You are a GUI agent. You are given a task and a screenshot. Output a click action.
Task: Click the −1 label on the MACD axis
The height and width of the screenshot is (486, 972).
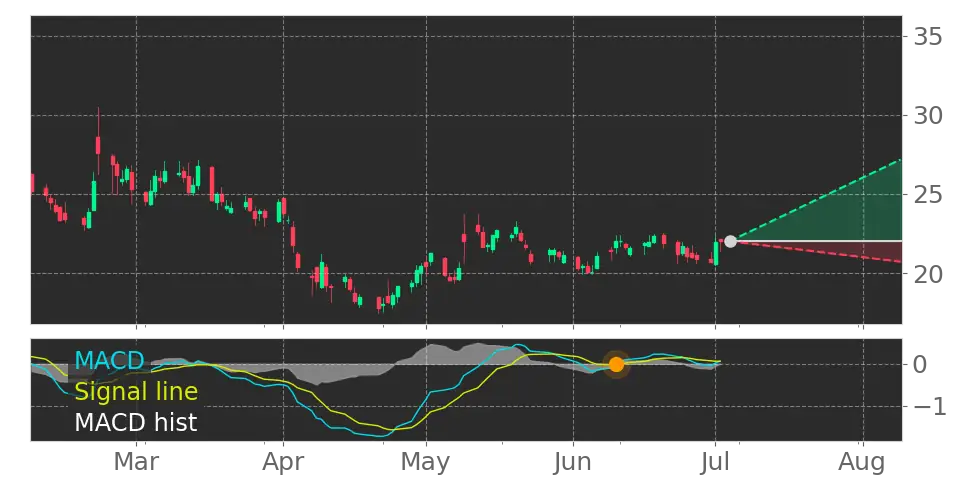[928, 407]
